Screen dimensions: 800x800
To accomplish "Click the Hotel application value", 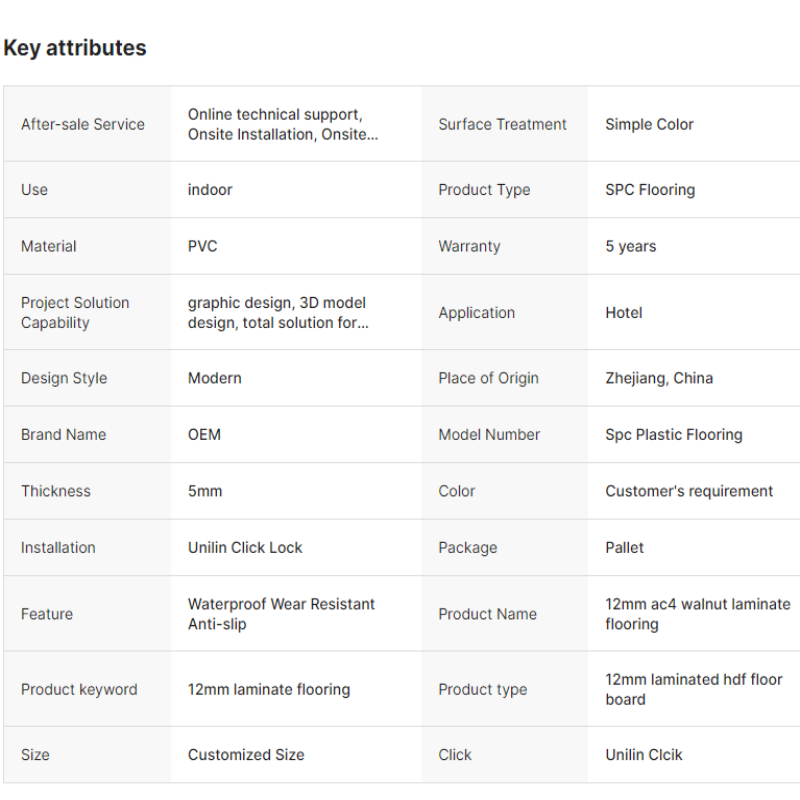I will coord(623,313).
